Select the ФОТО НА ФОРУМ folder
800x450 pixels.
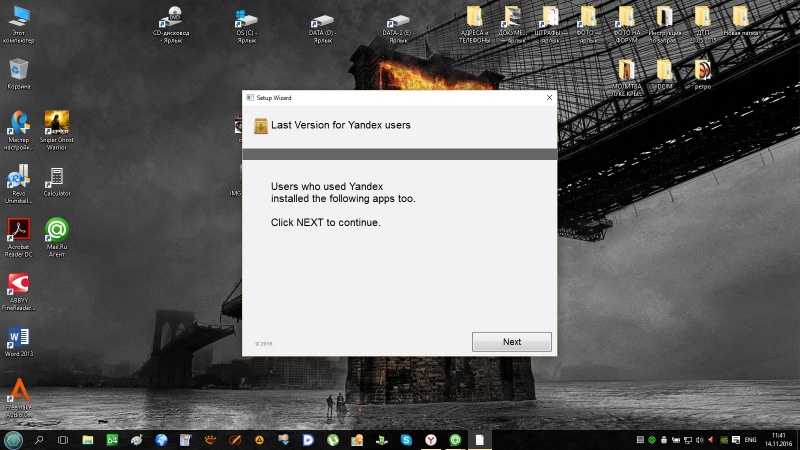[x=626, y=24]
